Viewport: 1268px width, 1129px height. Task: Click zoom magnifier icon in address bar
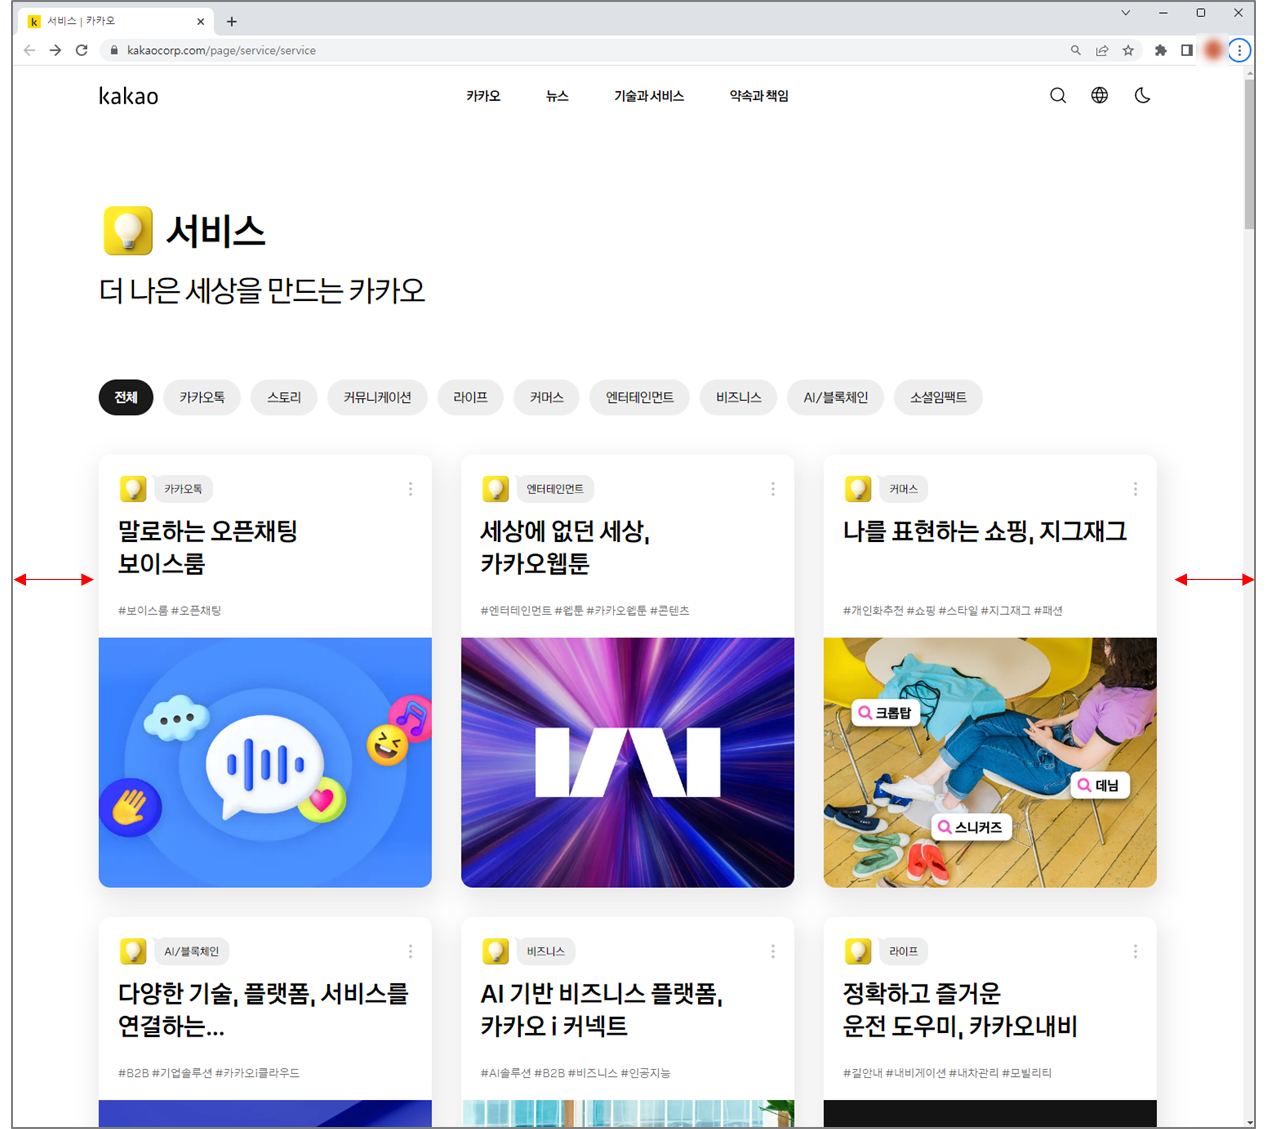tap(1076, 50)
